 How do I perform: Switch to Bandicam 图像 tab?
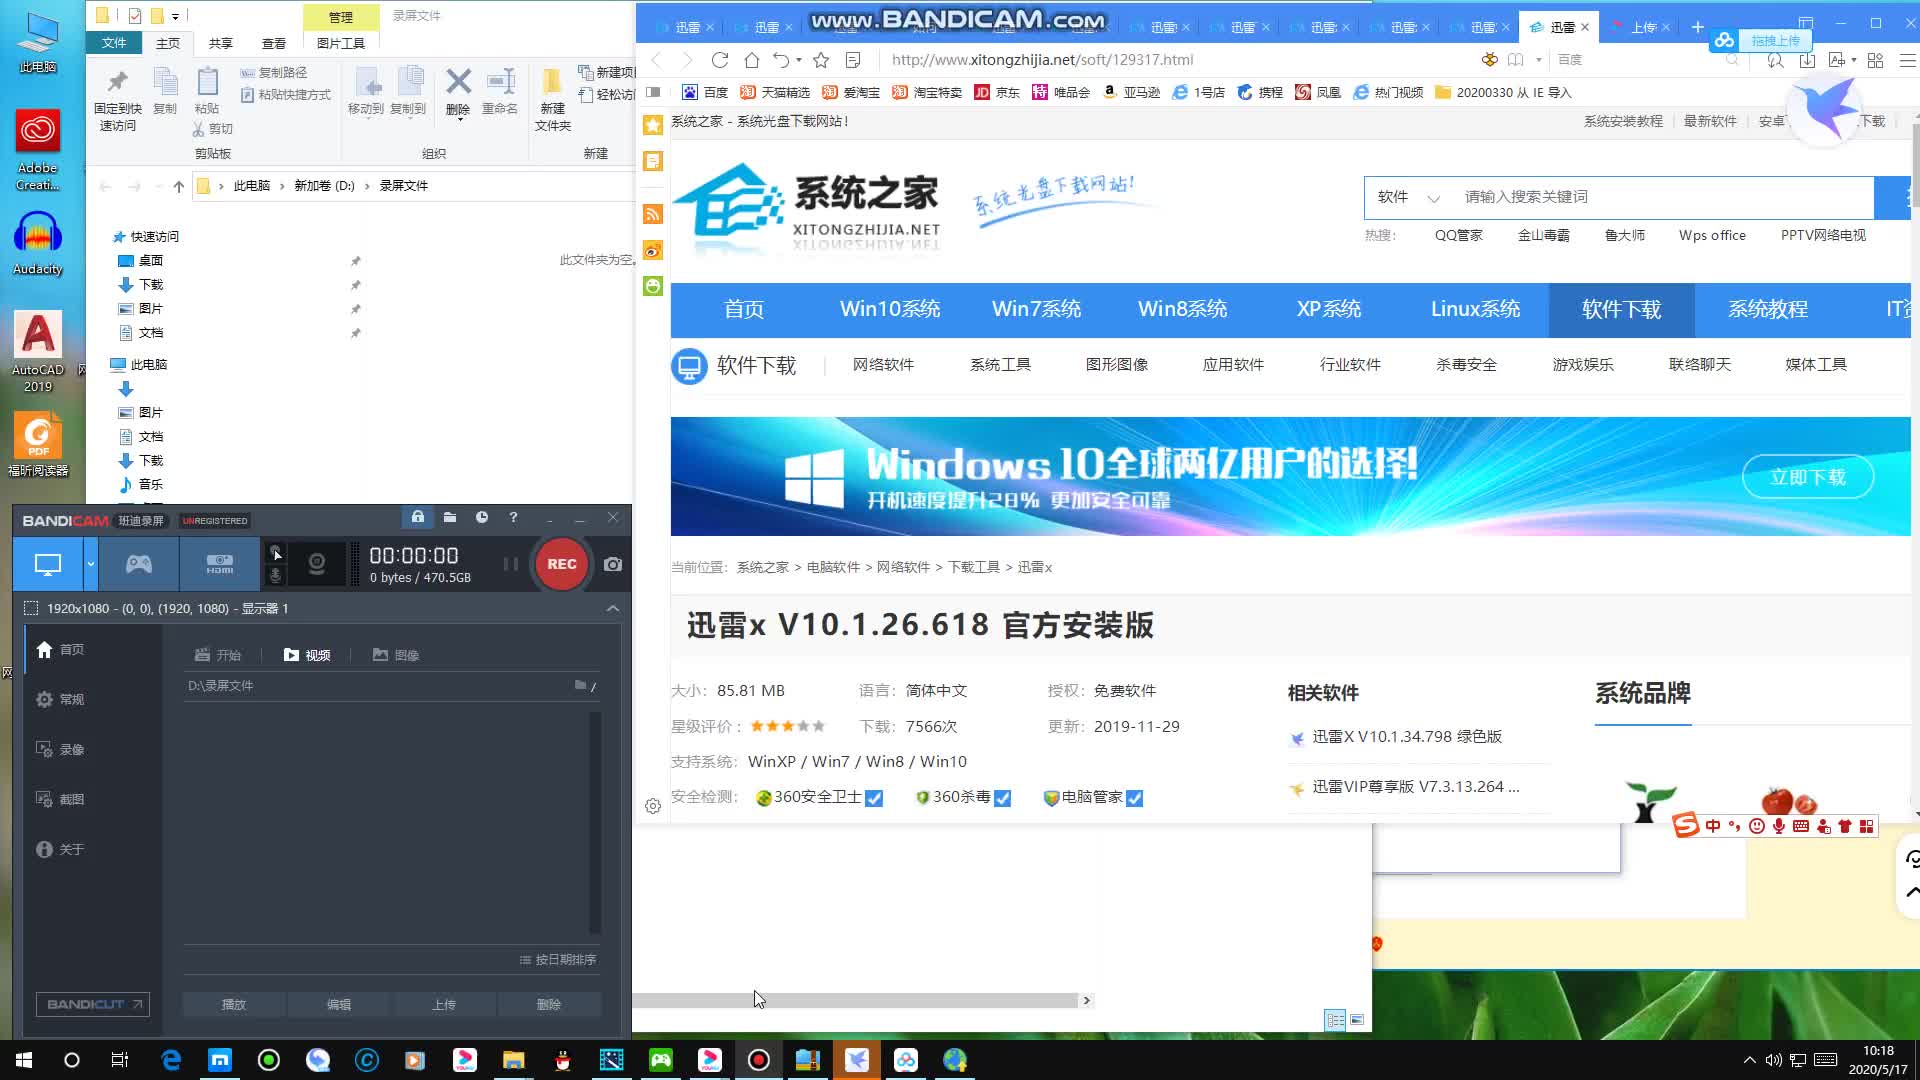(396, 655)
